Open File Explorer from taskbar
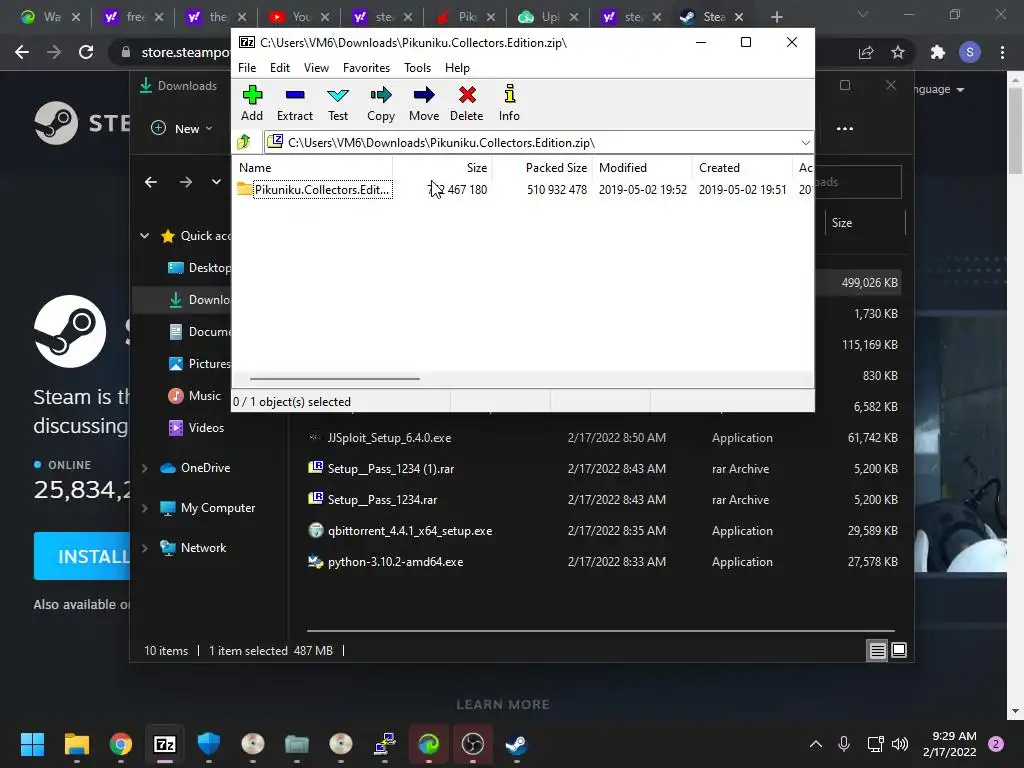This screenshot has width=1024, height=768. point(76,744)
